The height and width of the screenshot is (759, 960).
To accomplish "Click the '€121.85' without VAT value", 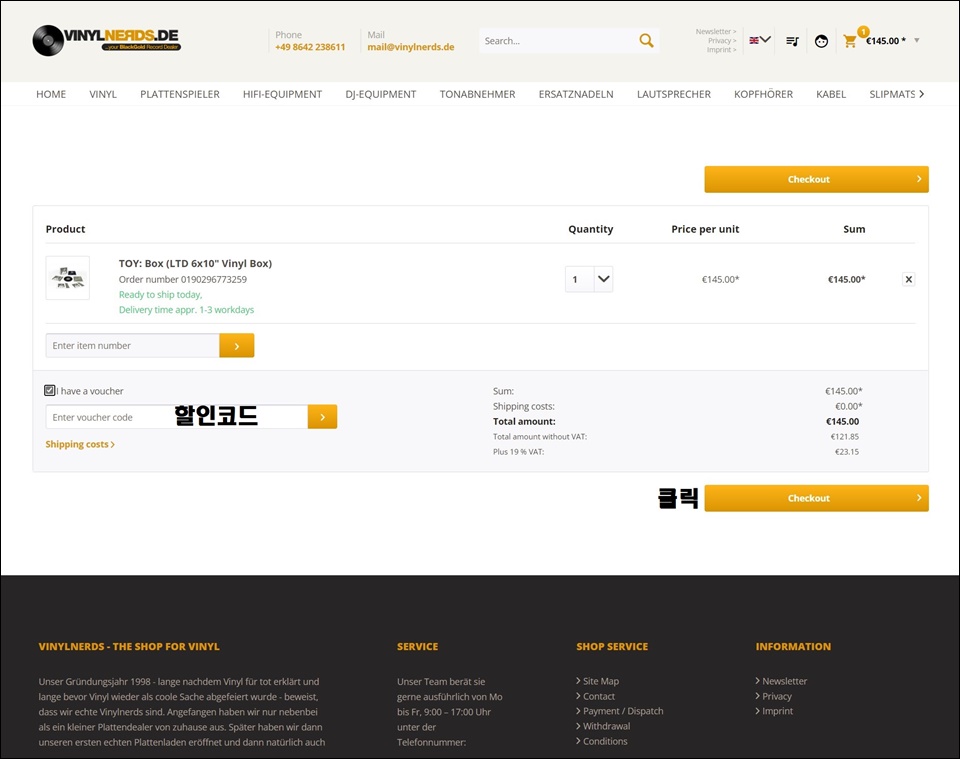I will [845, 437].
